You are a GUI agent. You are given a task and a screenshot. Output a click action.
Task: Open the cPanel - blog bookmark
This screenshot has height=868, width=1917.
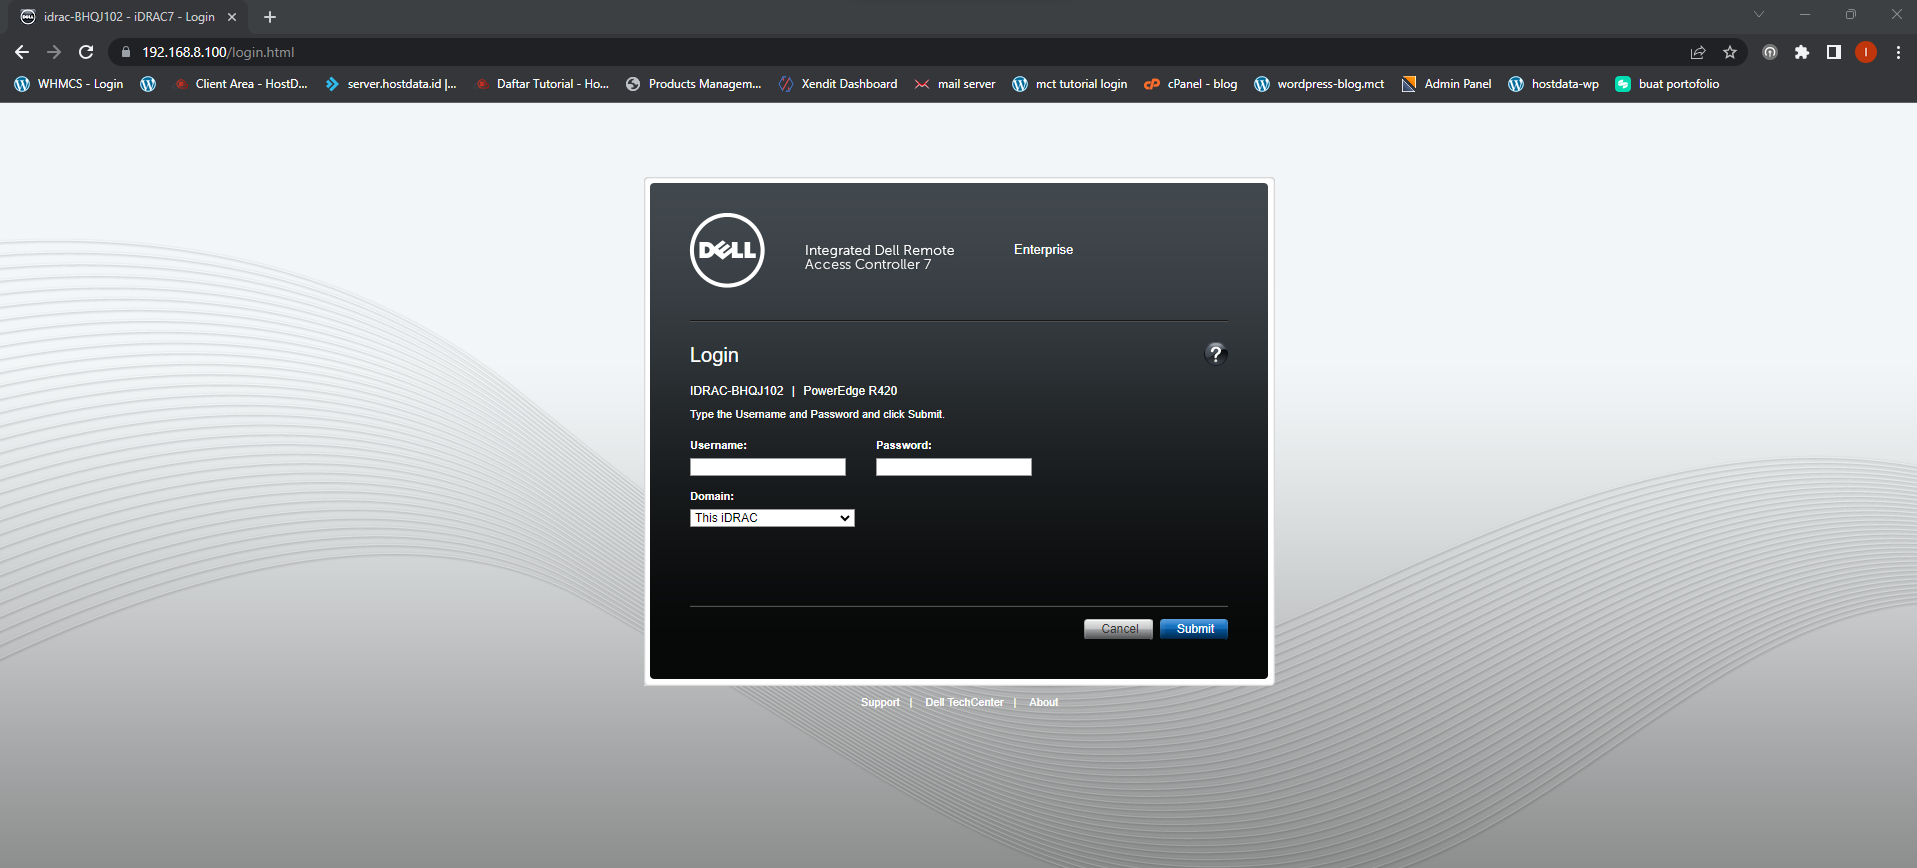click(1191, 84)
